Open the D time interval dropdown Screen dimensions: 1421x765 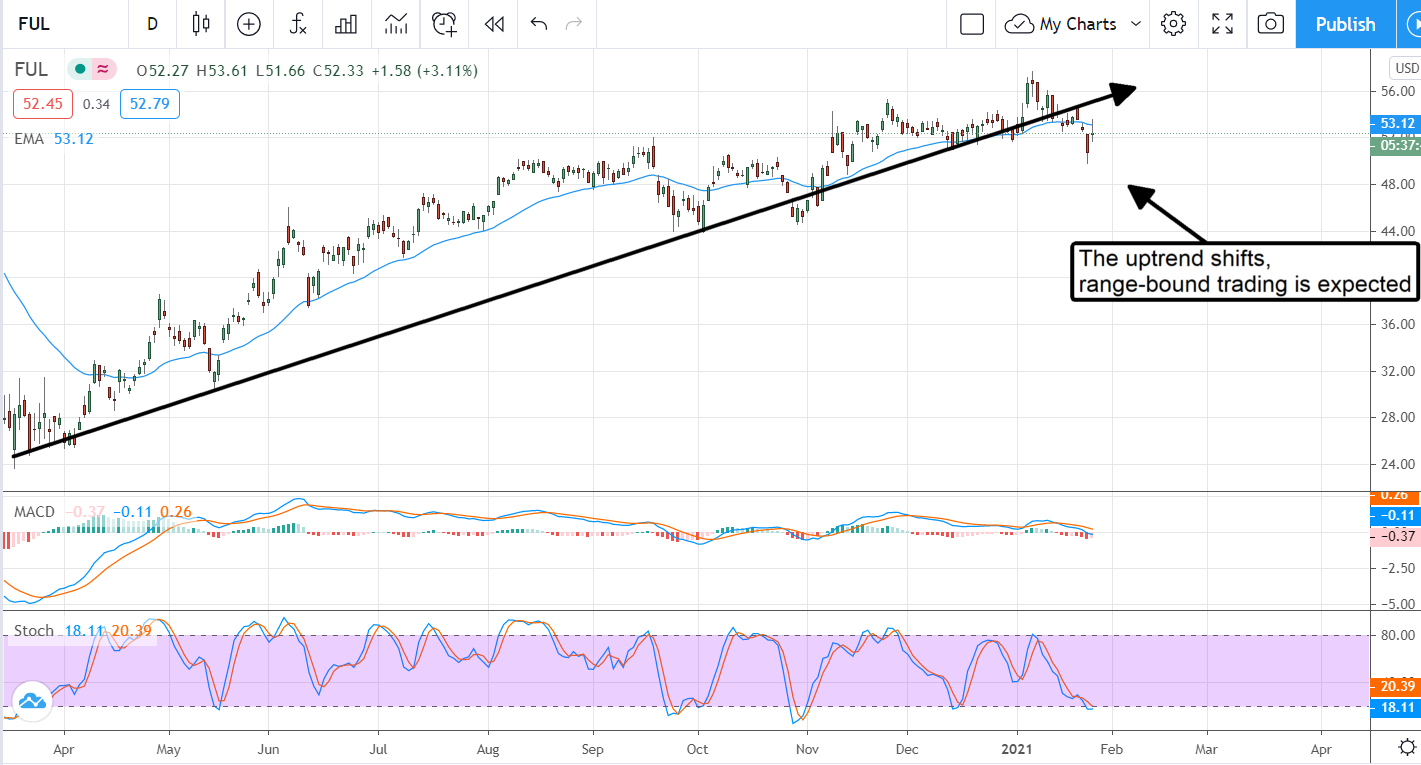[x=152, y=24]
